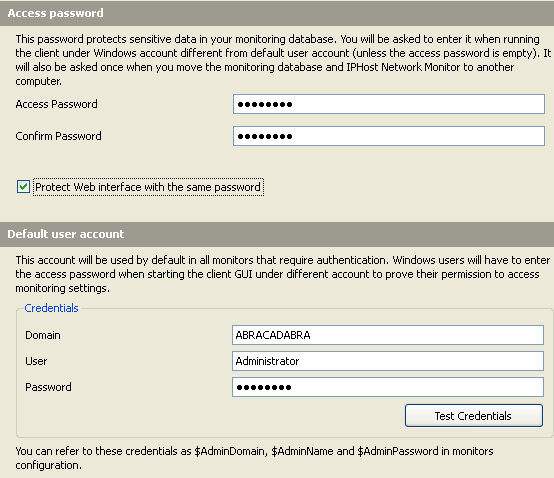This screenshot has height=478, width=554.
Task: Click the 'Password' label in Credentials group
Action: click(x=48, y=387)
